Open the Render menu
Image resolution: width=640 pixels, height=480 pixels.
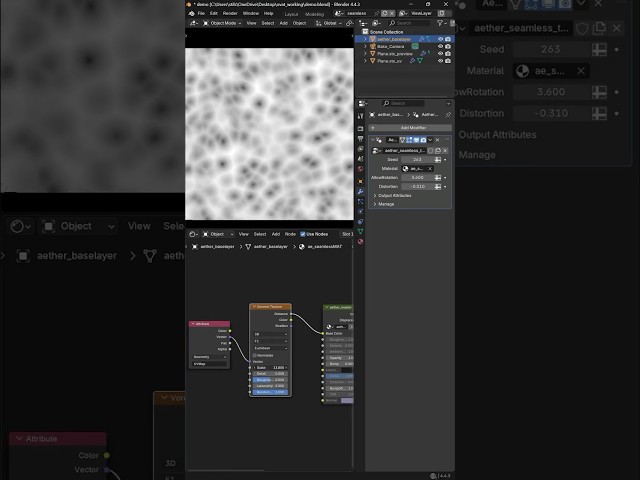(230, 13)
